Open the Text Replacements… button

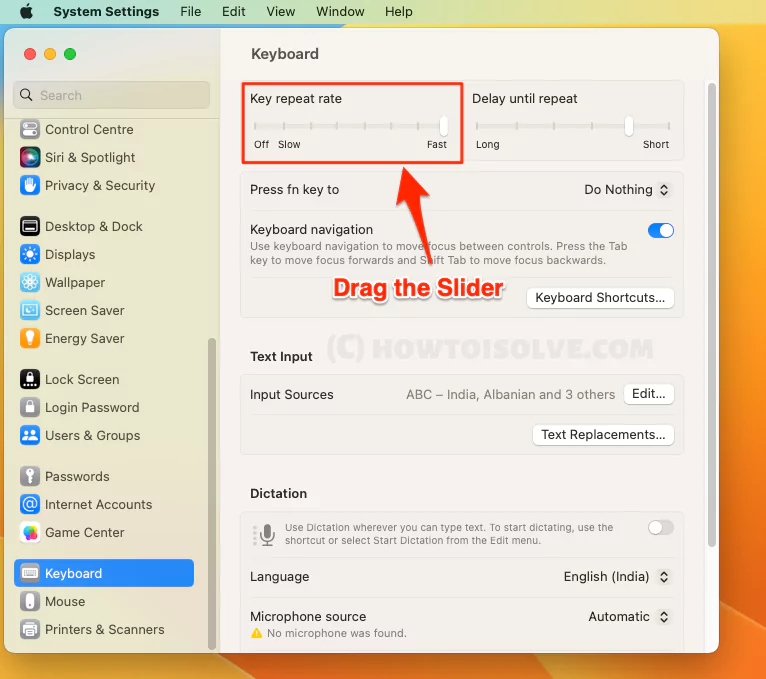pyautogui.click(x=603, y=435)
